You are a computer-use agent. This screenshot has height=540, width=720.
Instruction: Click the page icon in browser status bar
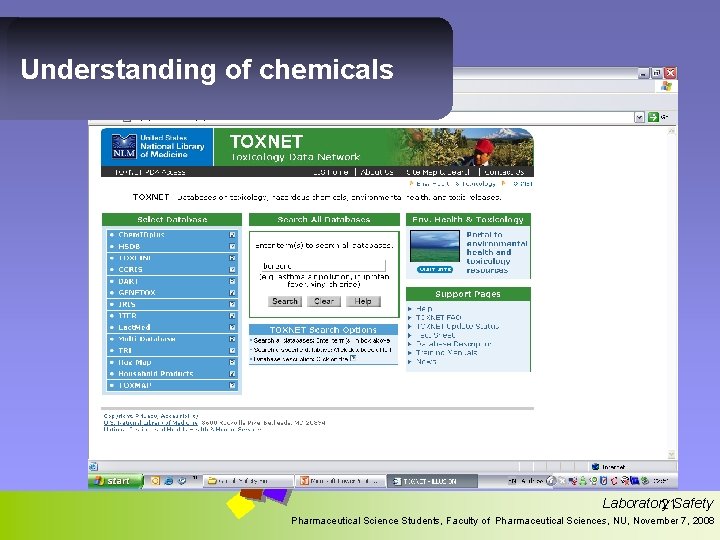click(x=93, y=467)
